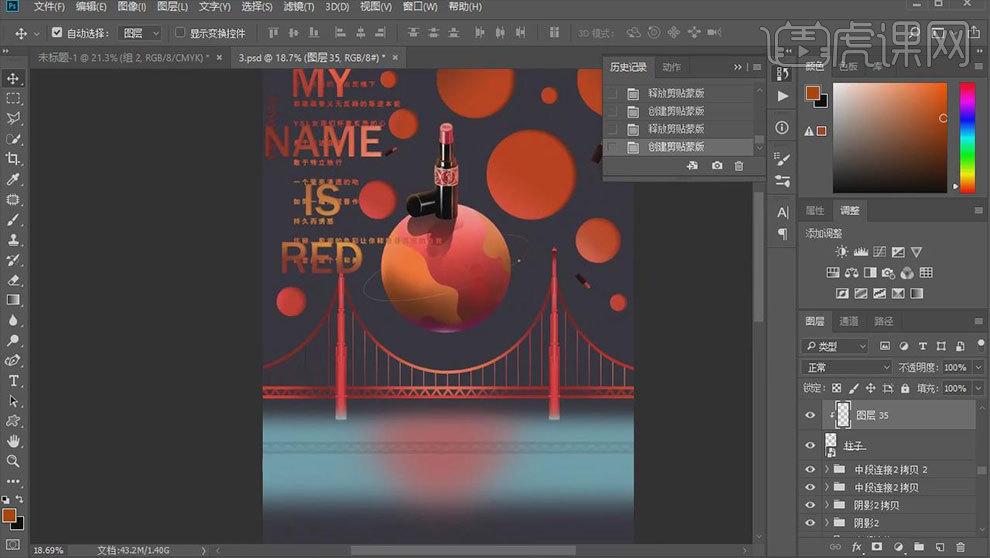Click the 图层 35 layer thumbnail
This screenshot has width=990, height=558.
pos(844,415)
